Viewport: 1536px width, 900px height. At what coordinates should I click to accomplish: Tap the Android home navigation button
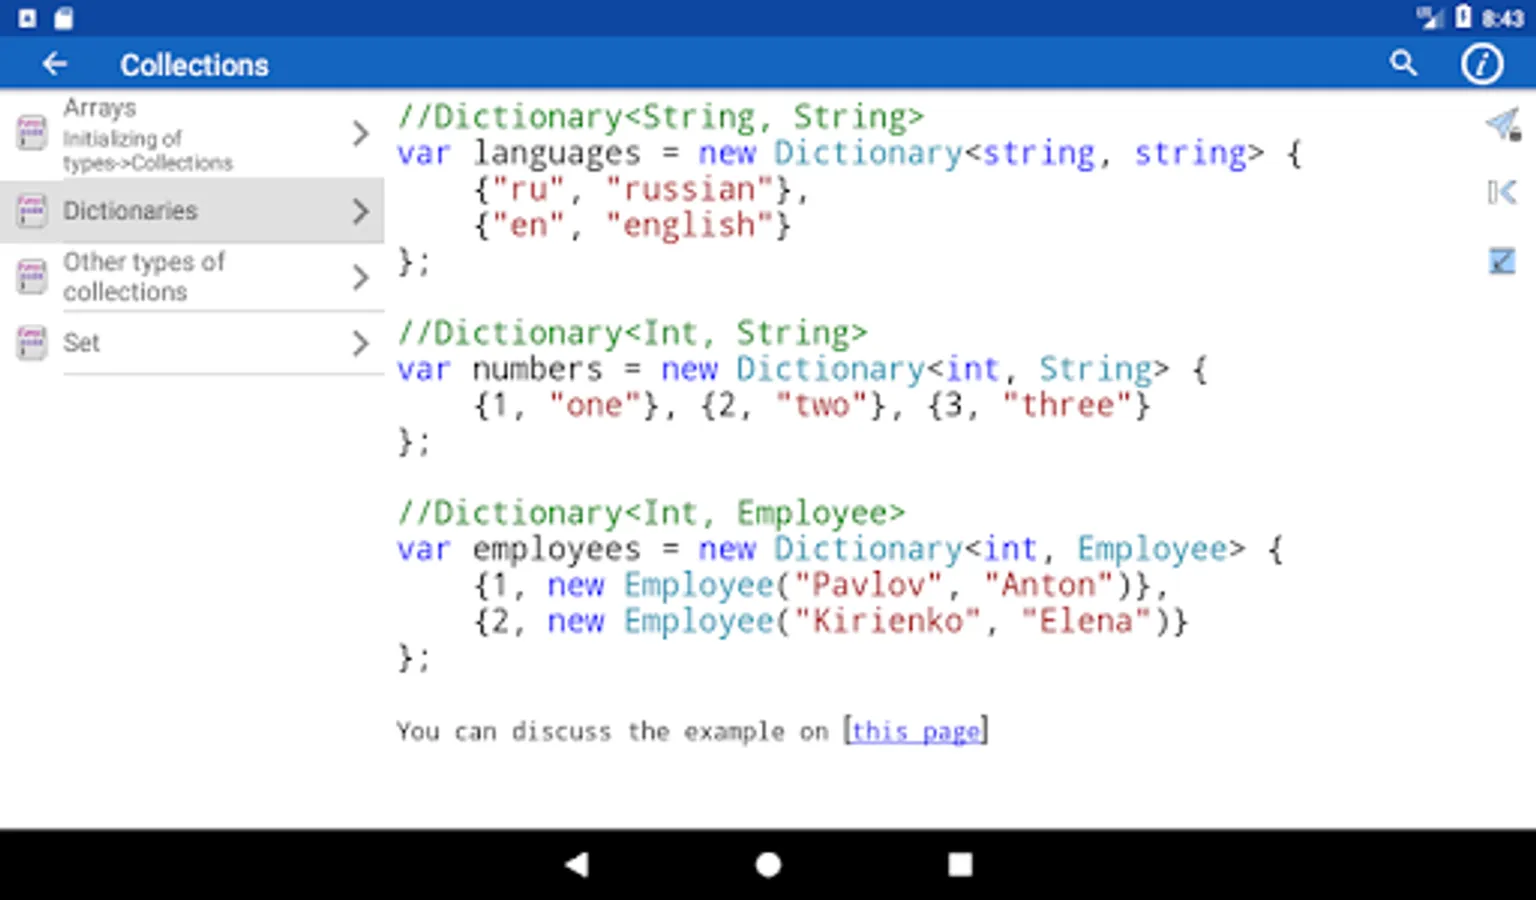(768, 864)
